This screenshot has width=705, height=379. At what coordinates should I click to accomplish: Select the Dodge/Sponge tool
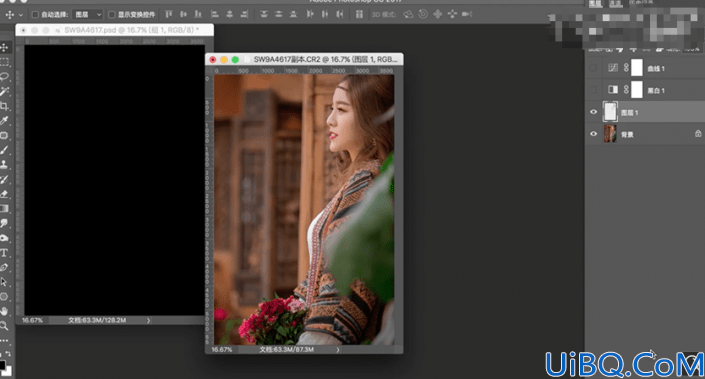coord(4,238)
